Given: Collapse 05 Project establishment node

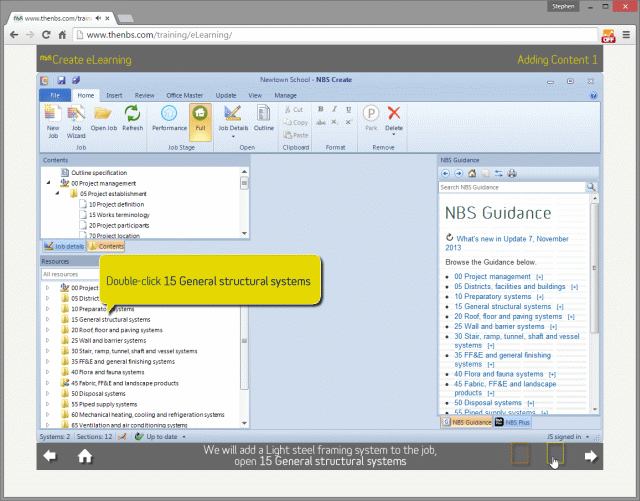Looking at the screenshot, I should click(x=58, y=194).
